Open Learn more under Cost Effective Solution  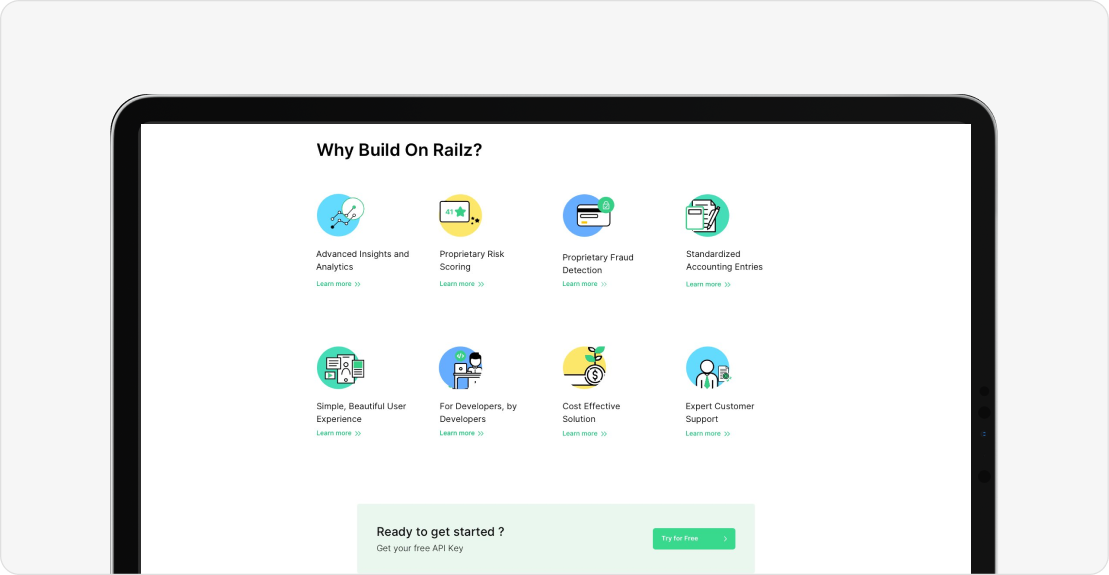click(x=585, y=434)
